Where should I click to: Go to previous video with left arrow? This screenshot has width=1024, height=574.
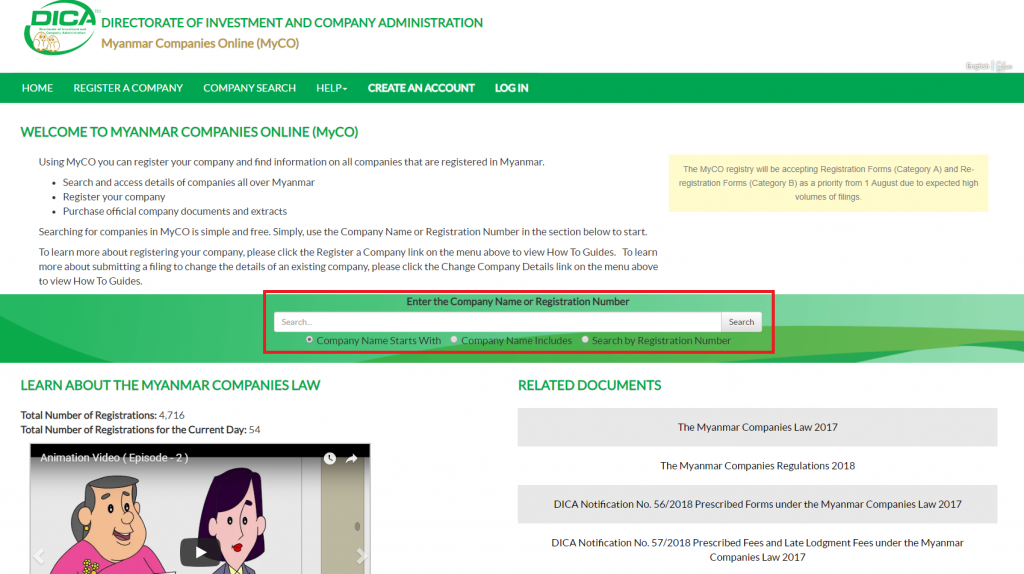pos(39,556)
